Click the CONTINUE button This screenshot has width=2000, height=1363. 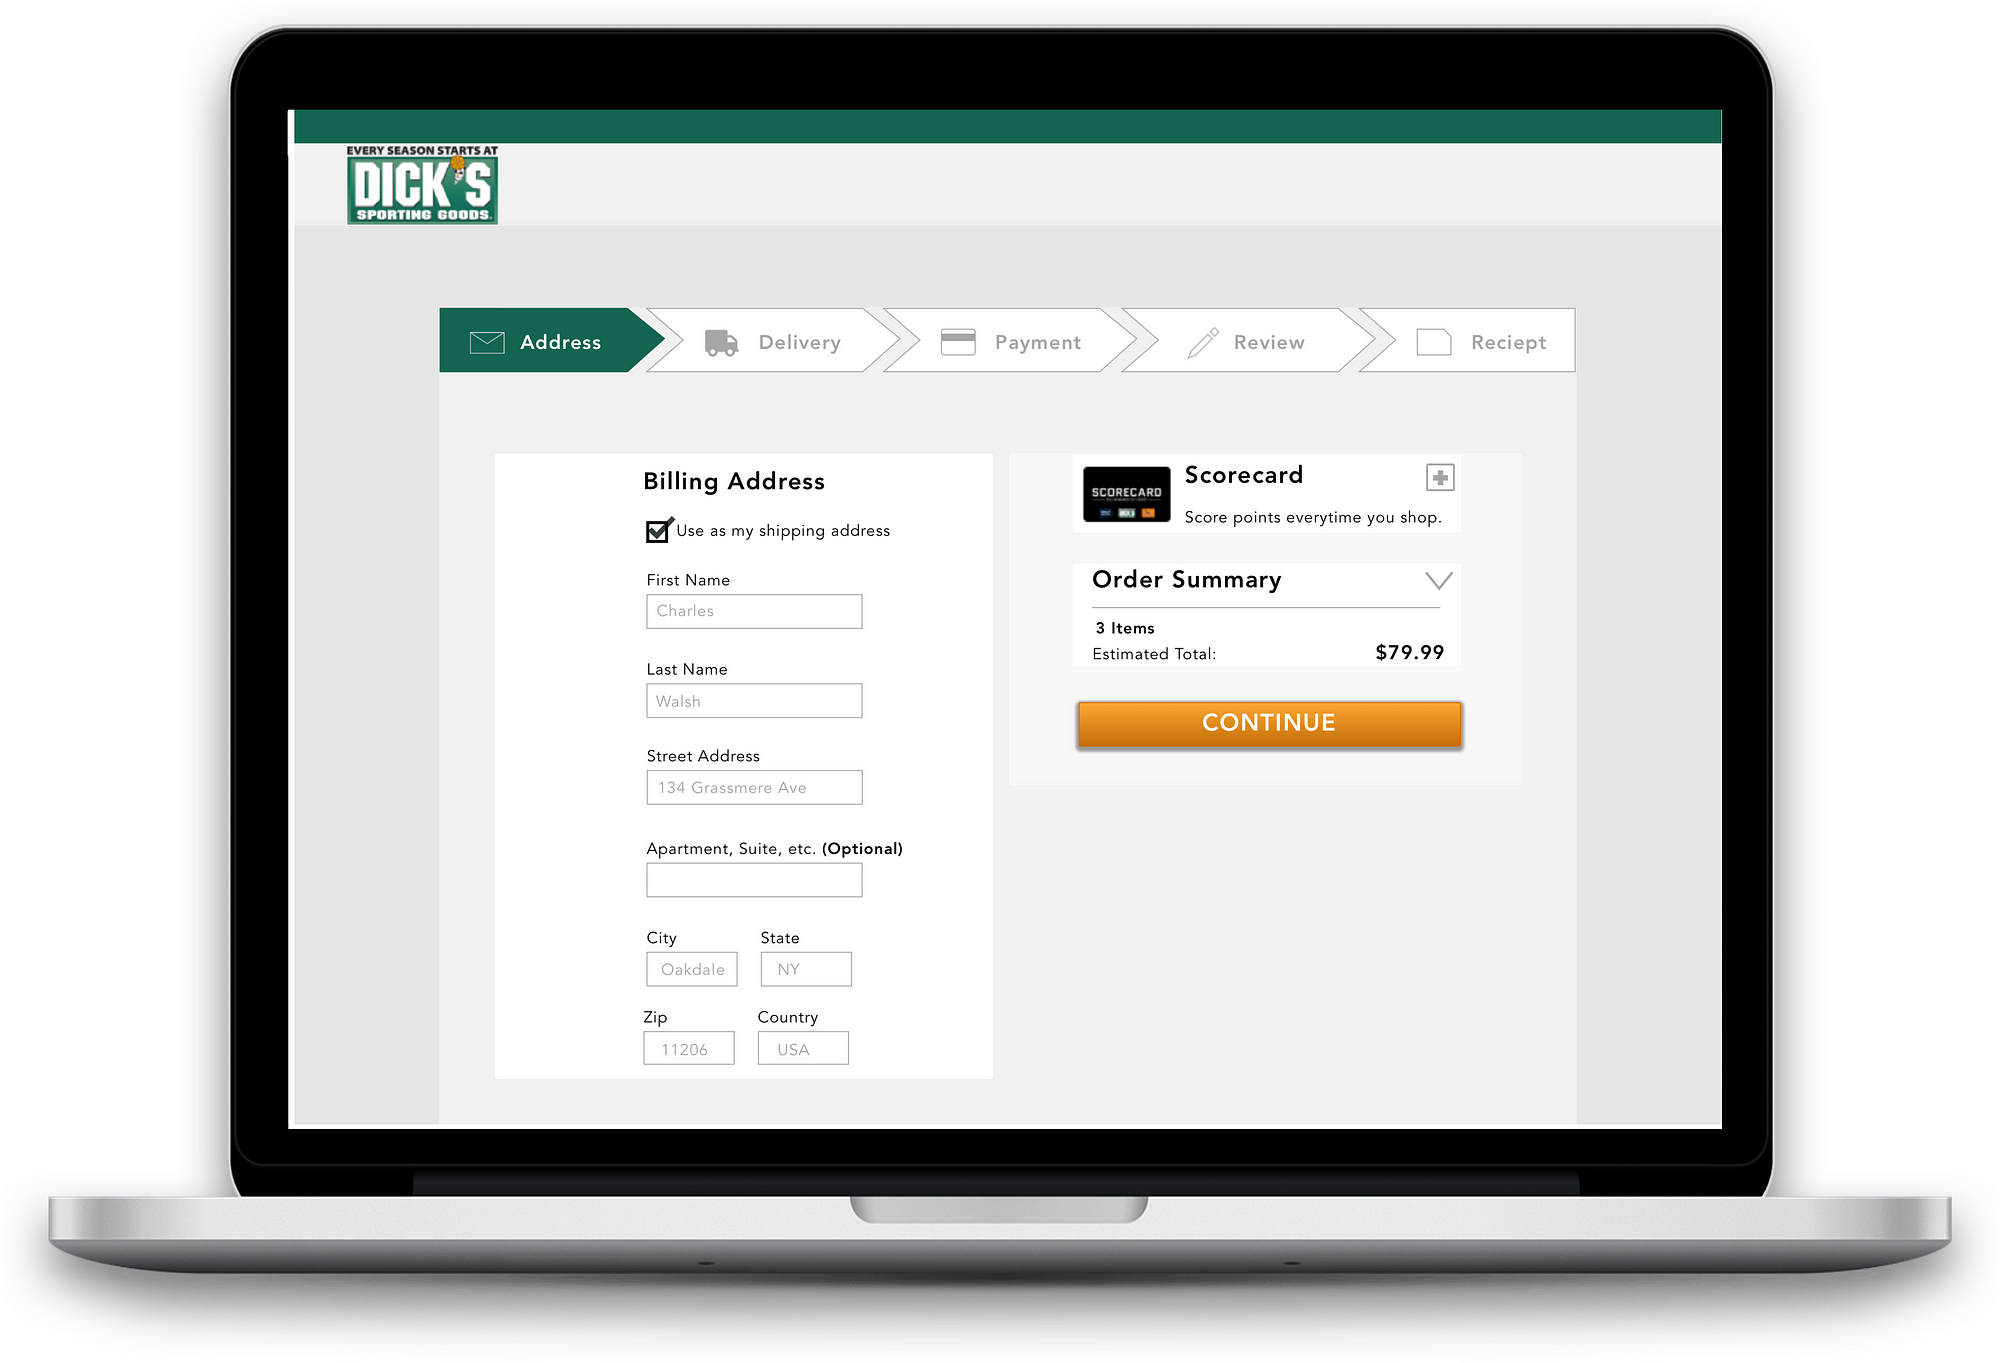click(1269, 722)
